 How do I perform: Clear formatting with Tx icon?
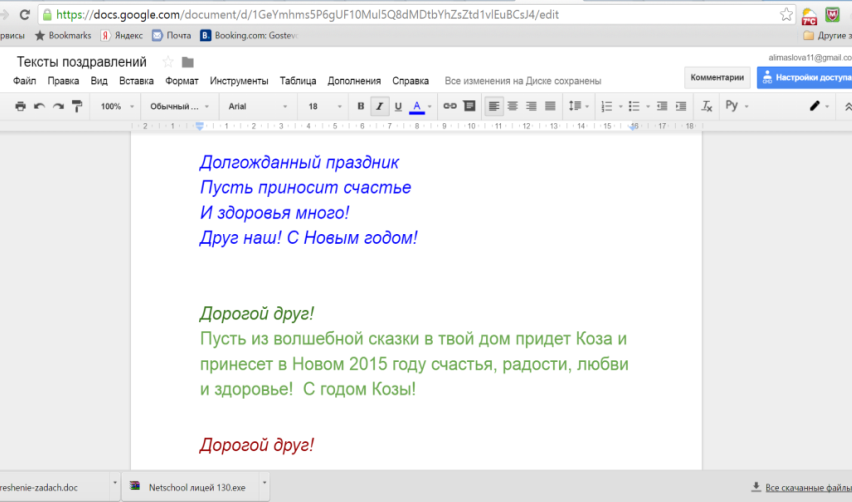pos(707,106)
